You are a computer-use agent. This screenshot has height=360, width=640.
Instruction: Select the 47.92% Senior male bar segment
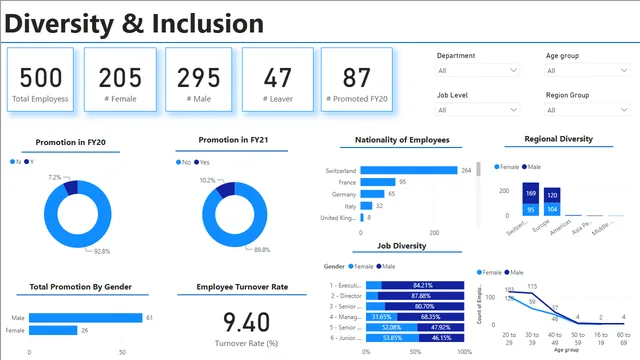pos(440,327)
